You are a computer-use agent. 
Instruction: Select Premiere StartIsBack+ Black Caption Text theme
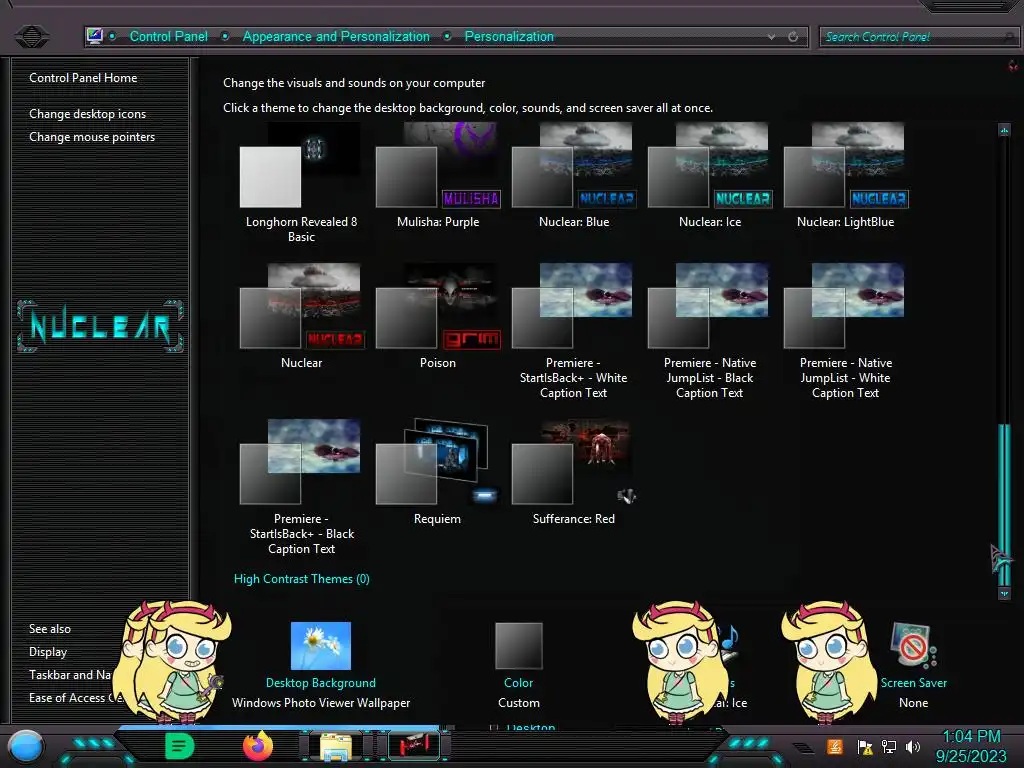tap(301, 487)
